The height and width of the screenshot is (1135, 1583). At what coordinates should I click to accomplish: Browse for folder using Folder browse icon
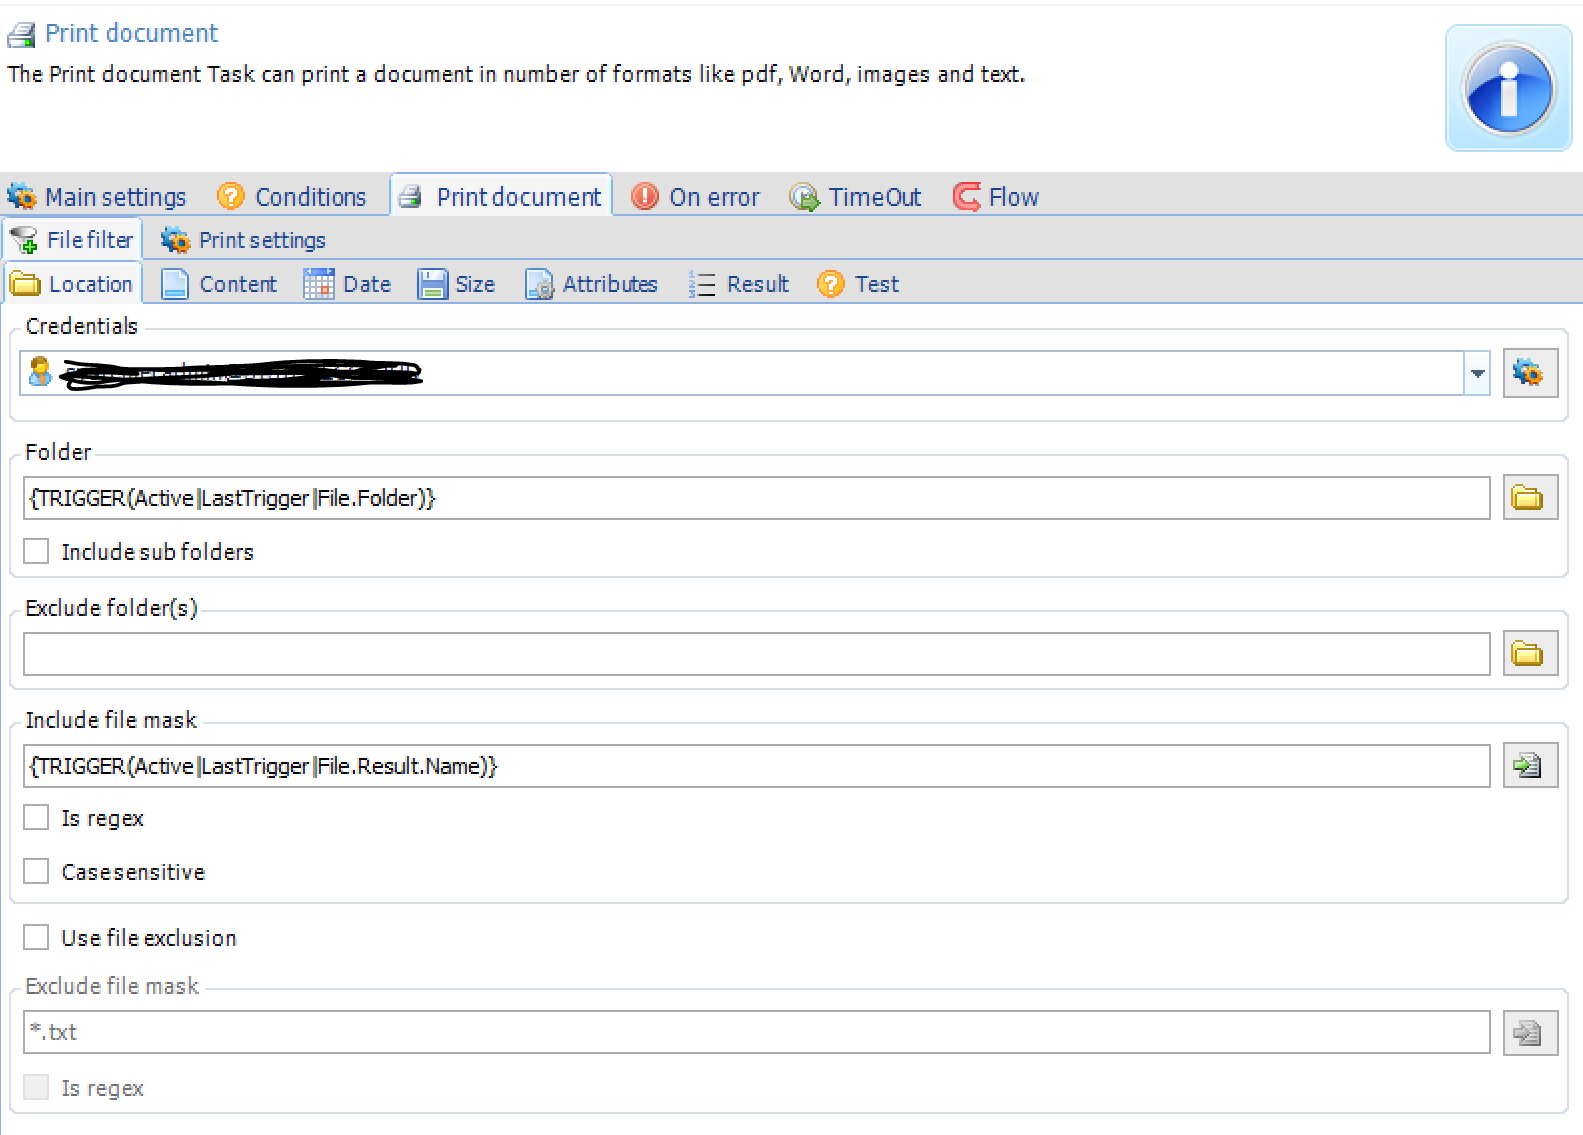(x=1529, y=498)
